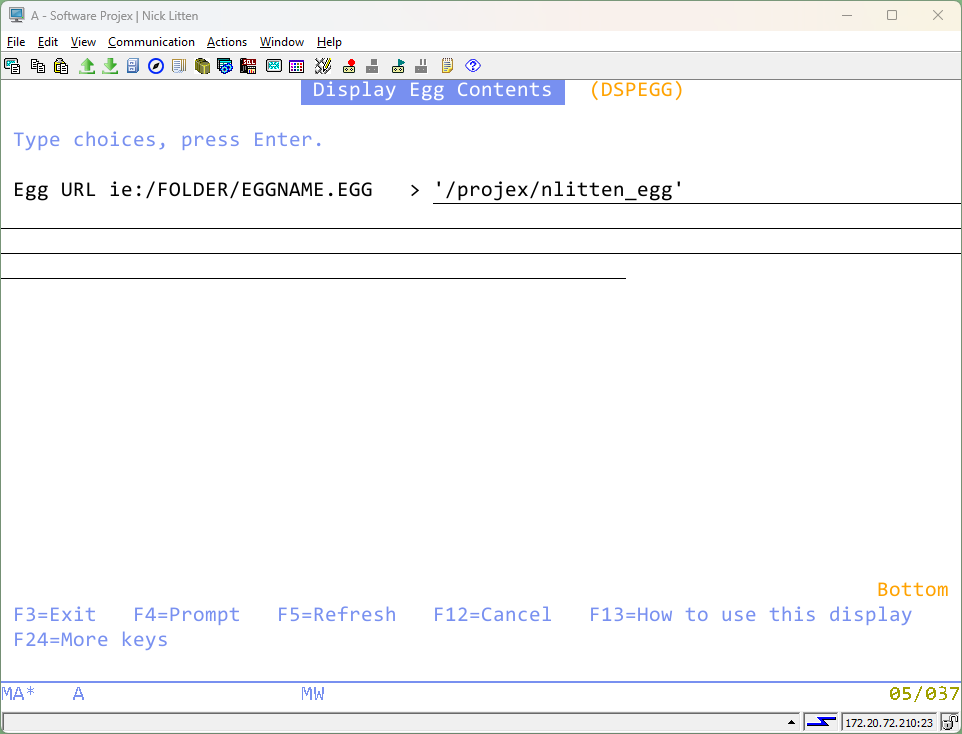Image resolution: width=962 pixels, height=734 pixels.
Task: Click F5=Refresh function key
Action: (x=337, y=614)
